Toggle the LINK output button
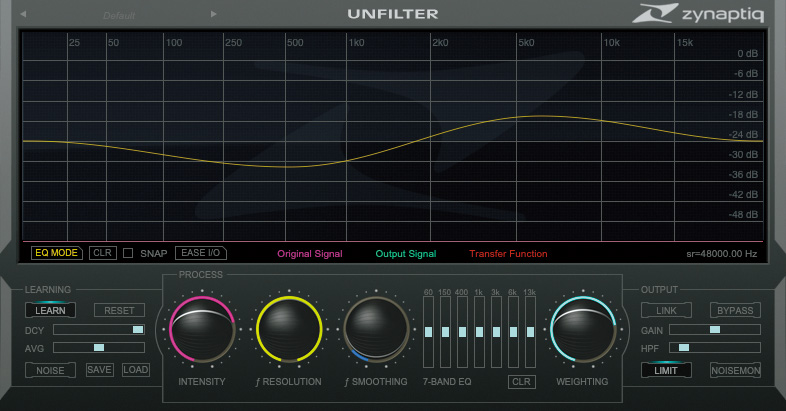 666,310
